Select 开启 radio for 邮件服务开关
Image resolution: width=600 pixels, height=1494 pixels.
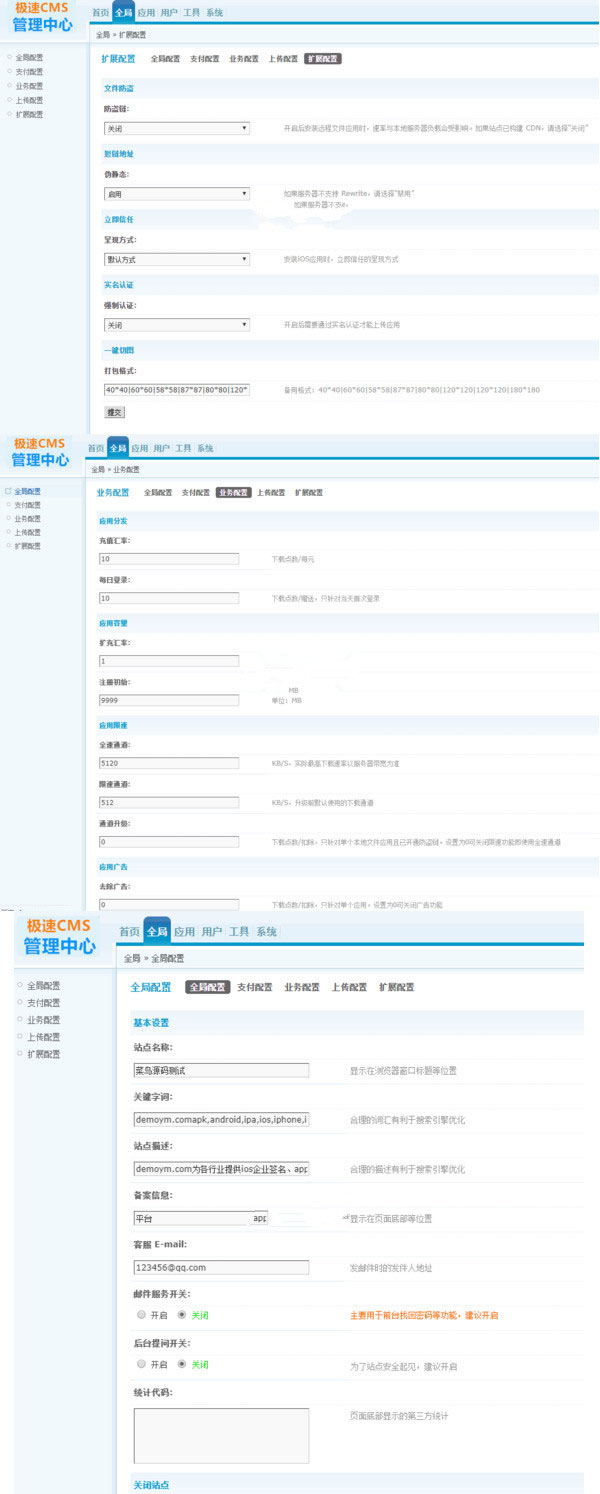(141, 1315)
